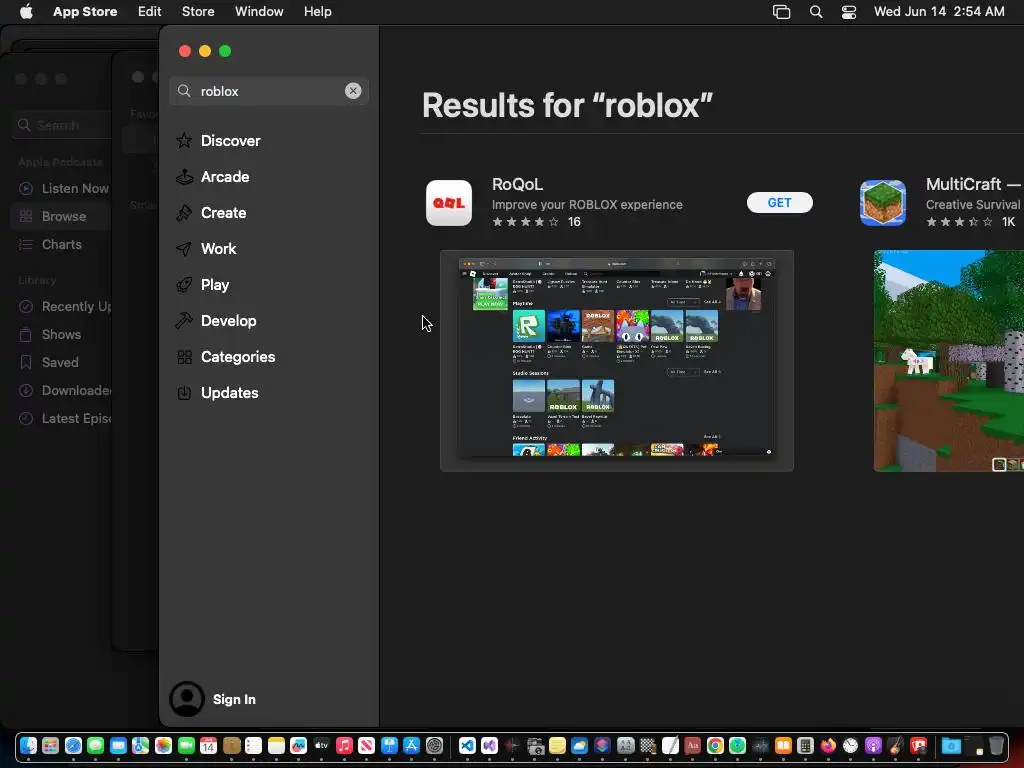Open the MultiCraft app icon

[882, 202]
